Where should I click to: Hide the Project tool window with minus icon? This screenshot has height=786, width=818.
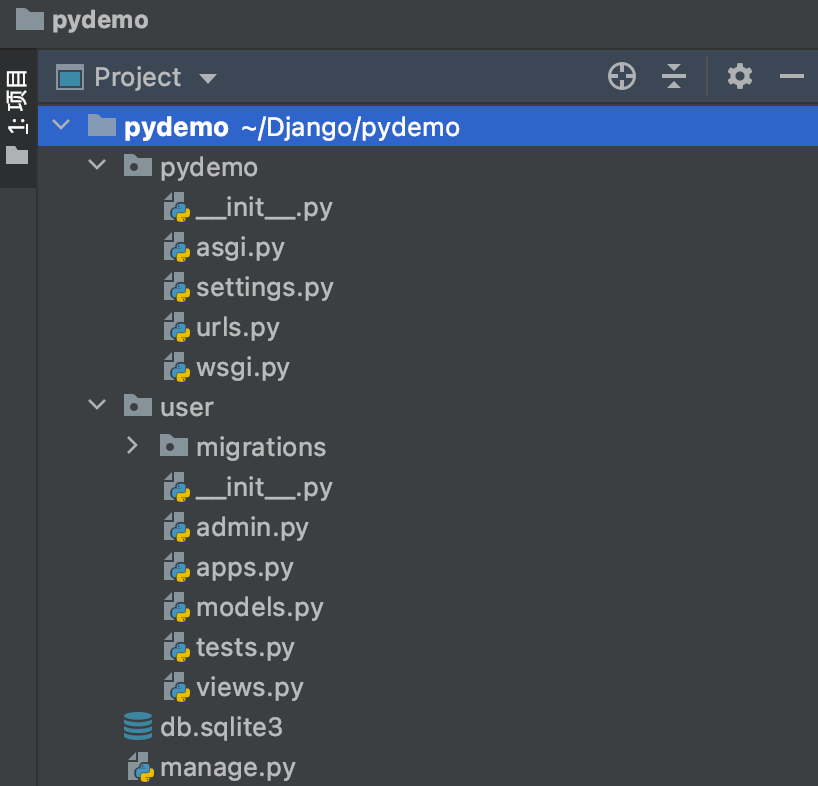792,76
